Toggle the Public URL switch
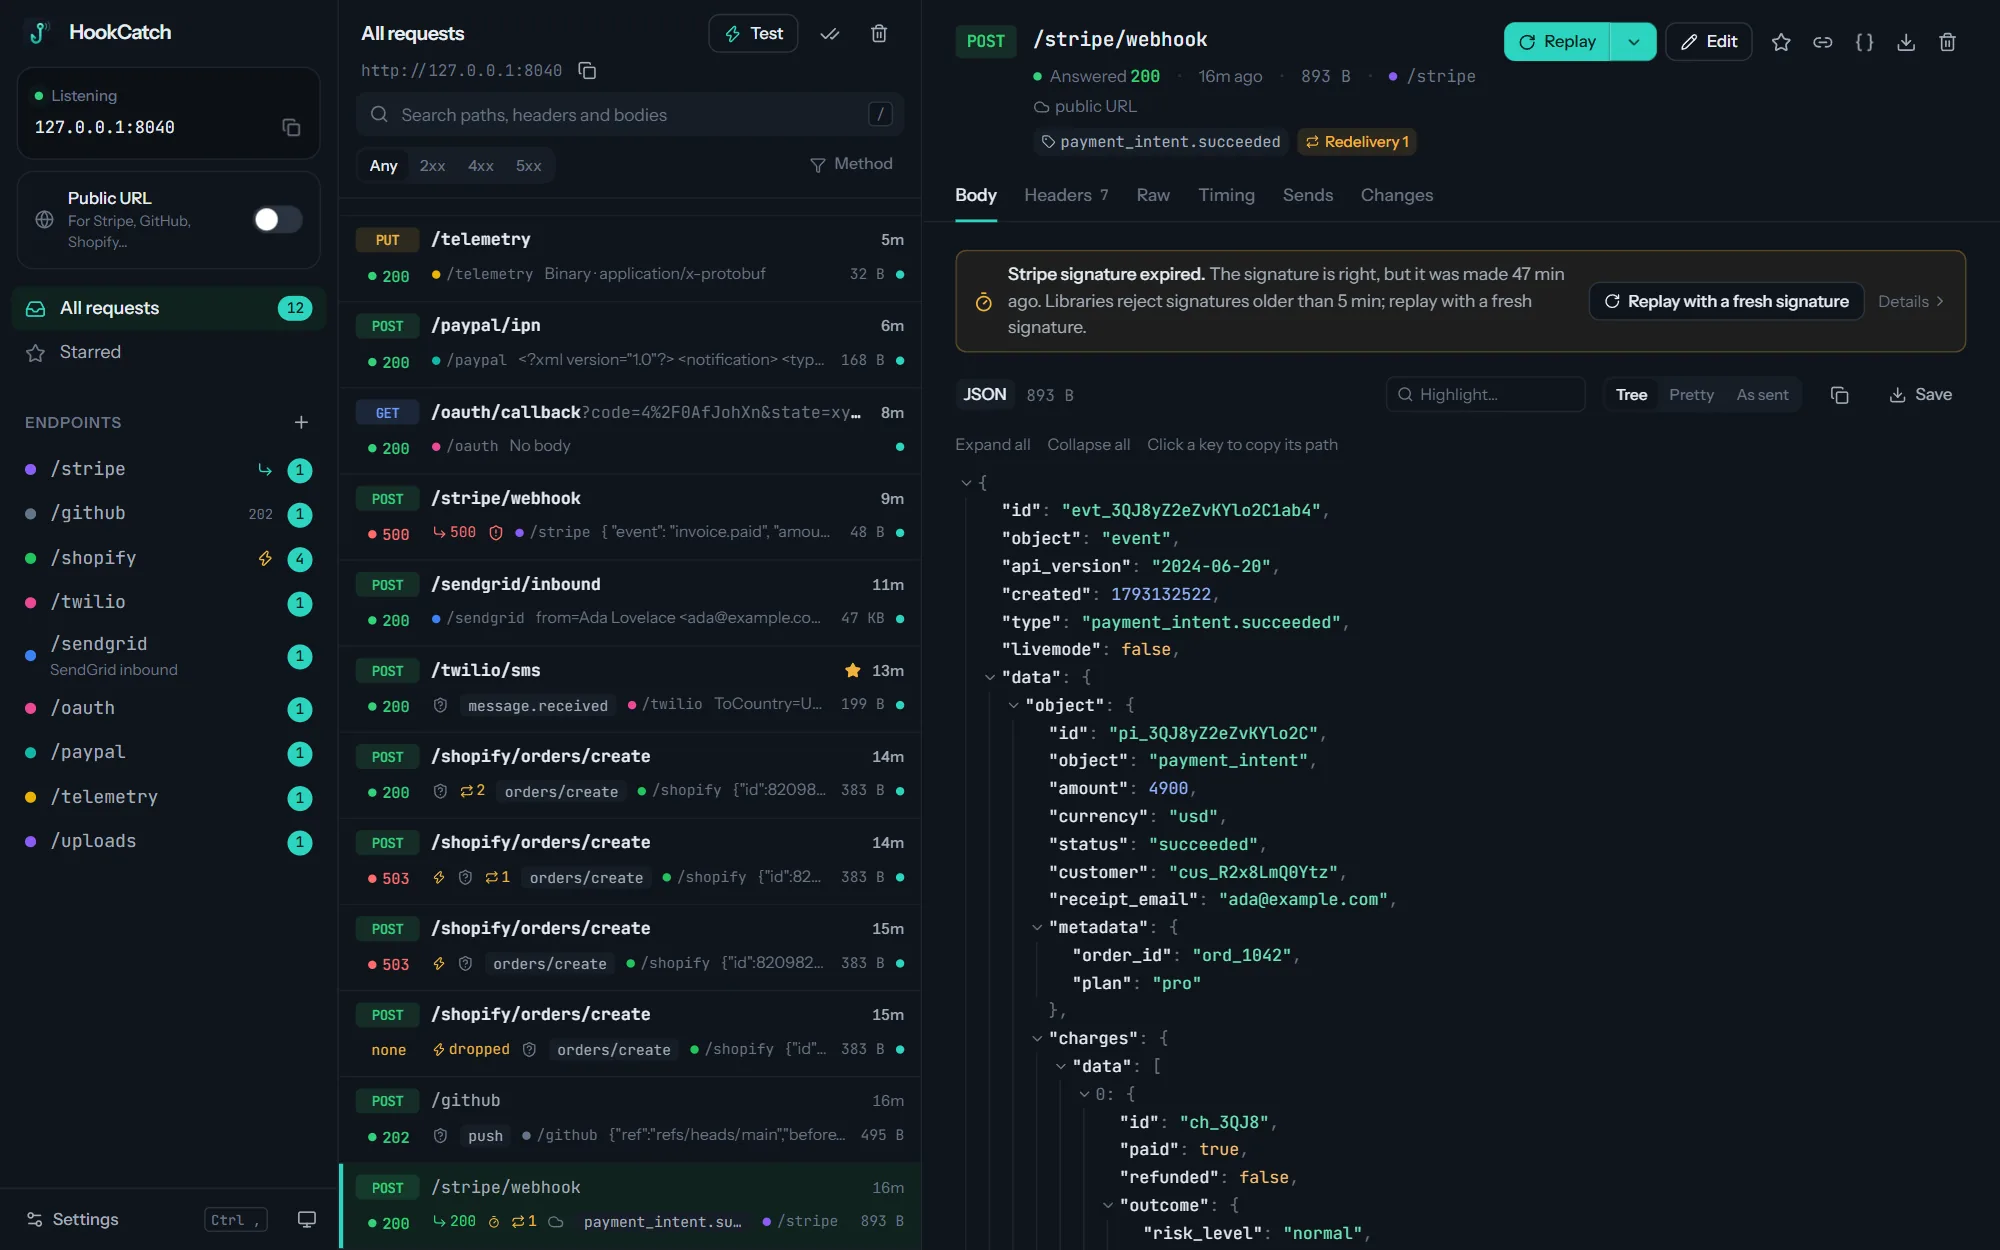The width and height of the screenshot is (2000, 1250). point(278,219)
